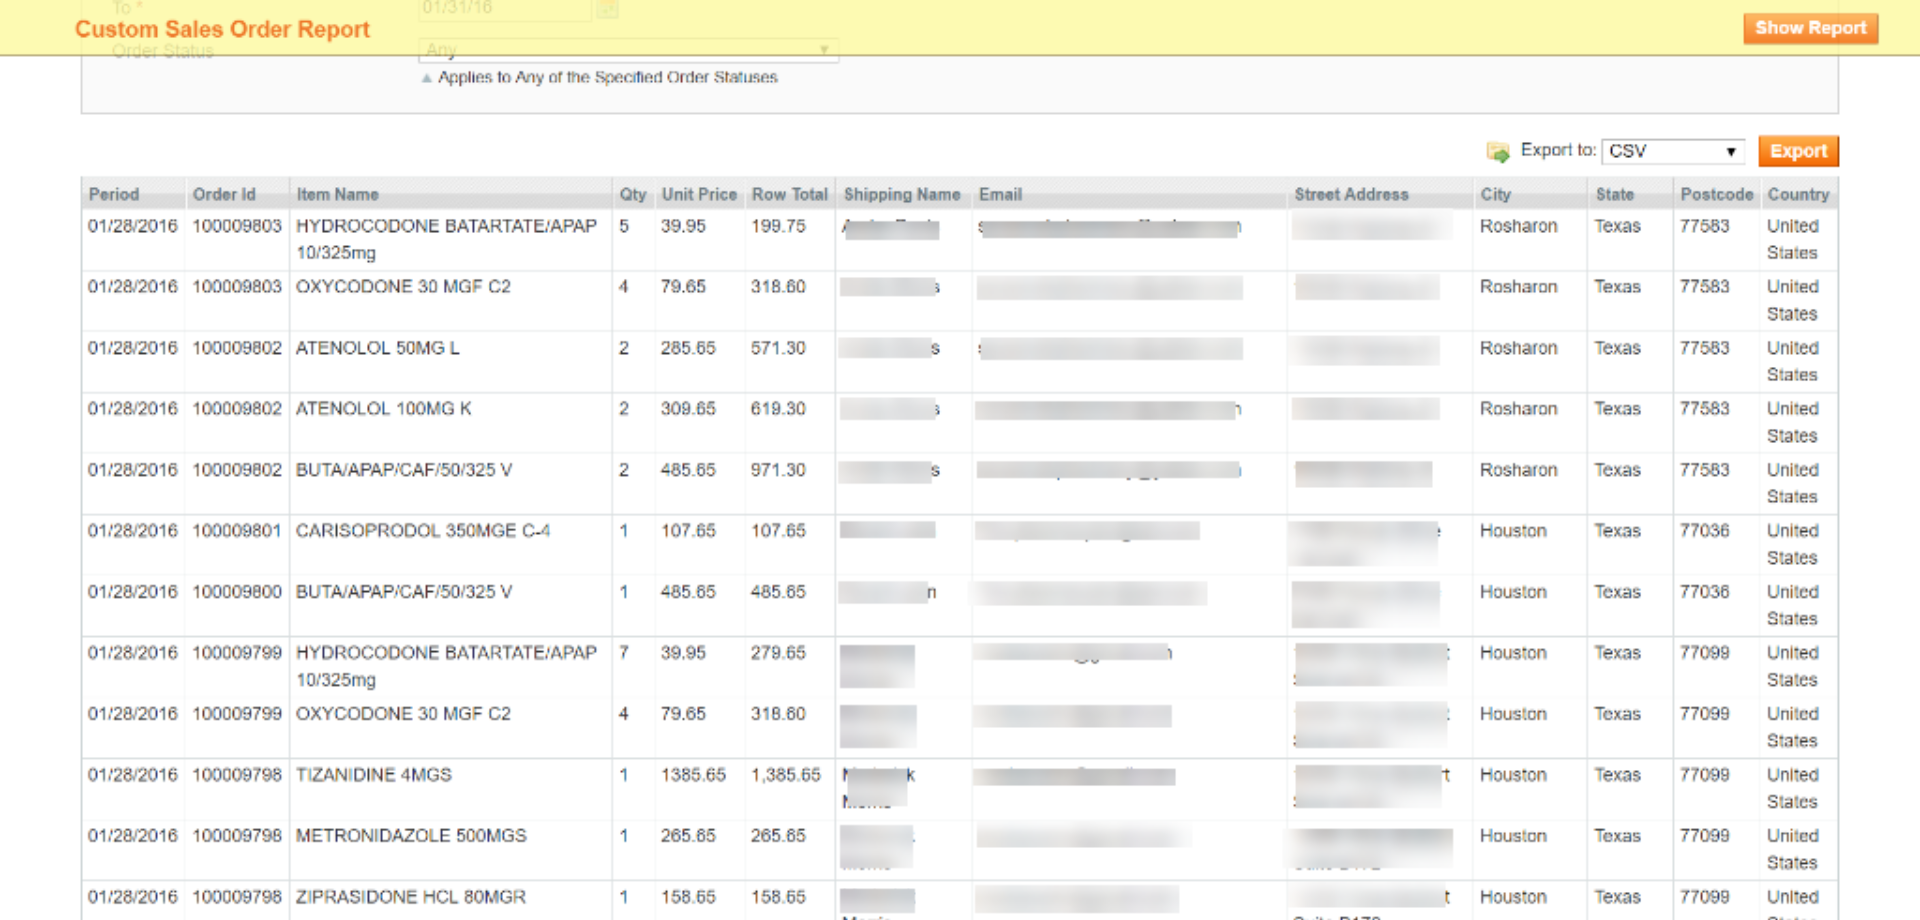1920x920 pixels.
Task: Click the ZIPRASIDONE HCL 80MGR item name
Action: (x=410, y=897)
